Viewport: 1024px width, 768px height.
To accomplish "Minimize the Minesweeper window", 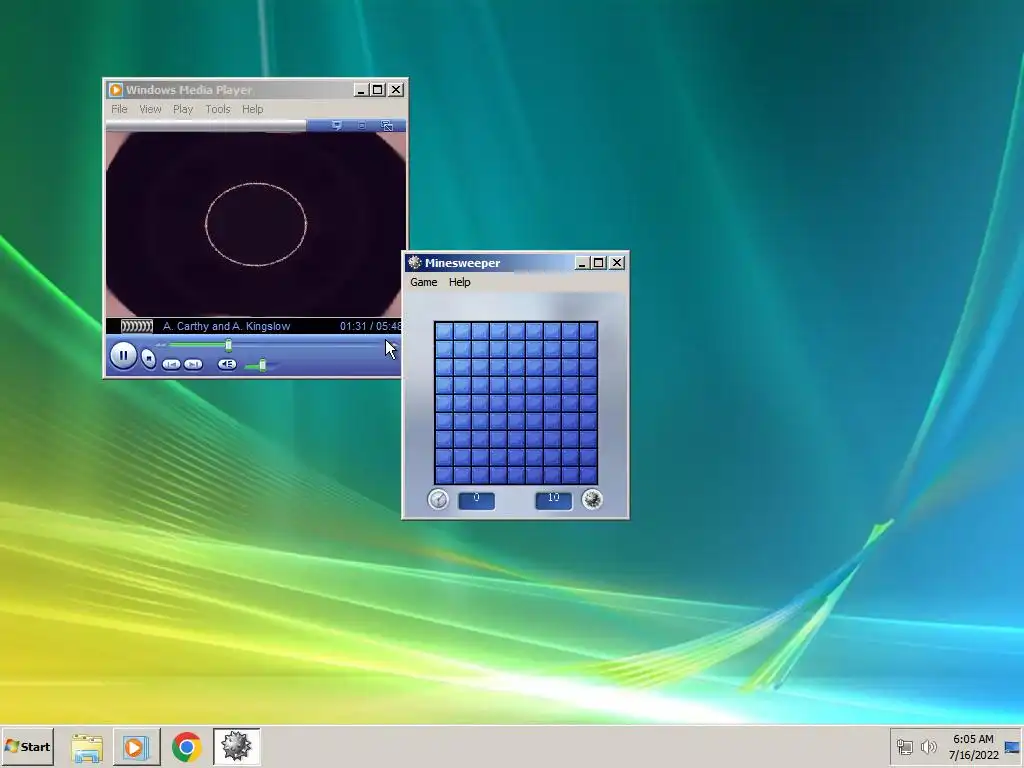I will click(x=581, y=263).
